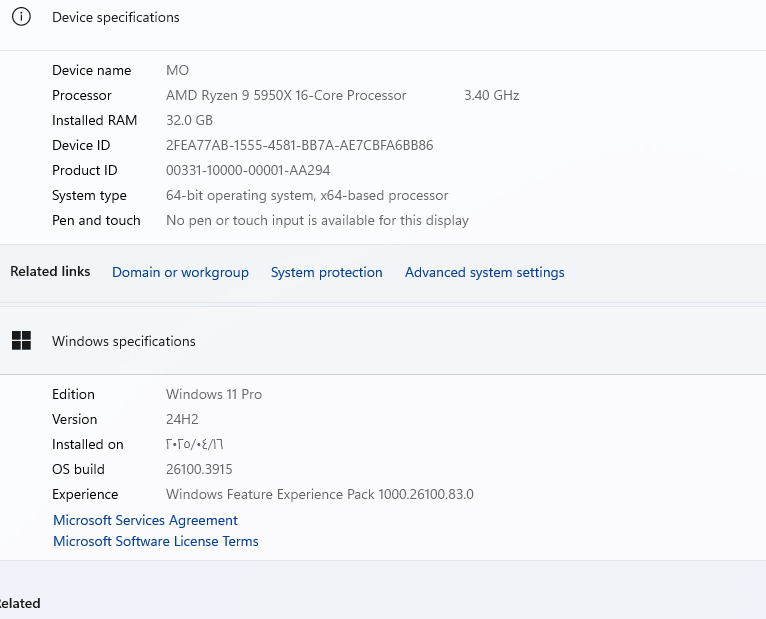Select the AMD Ryzen 9 5950X processor text

pyautogui.click(x=286, y=95)
